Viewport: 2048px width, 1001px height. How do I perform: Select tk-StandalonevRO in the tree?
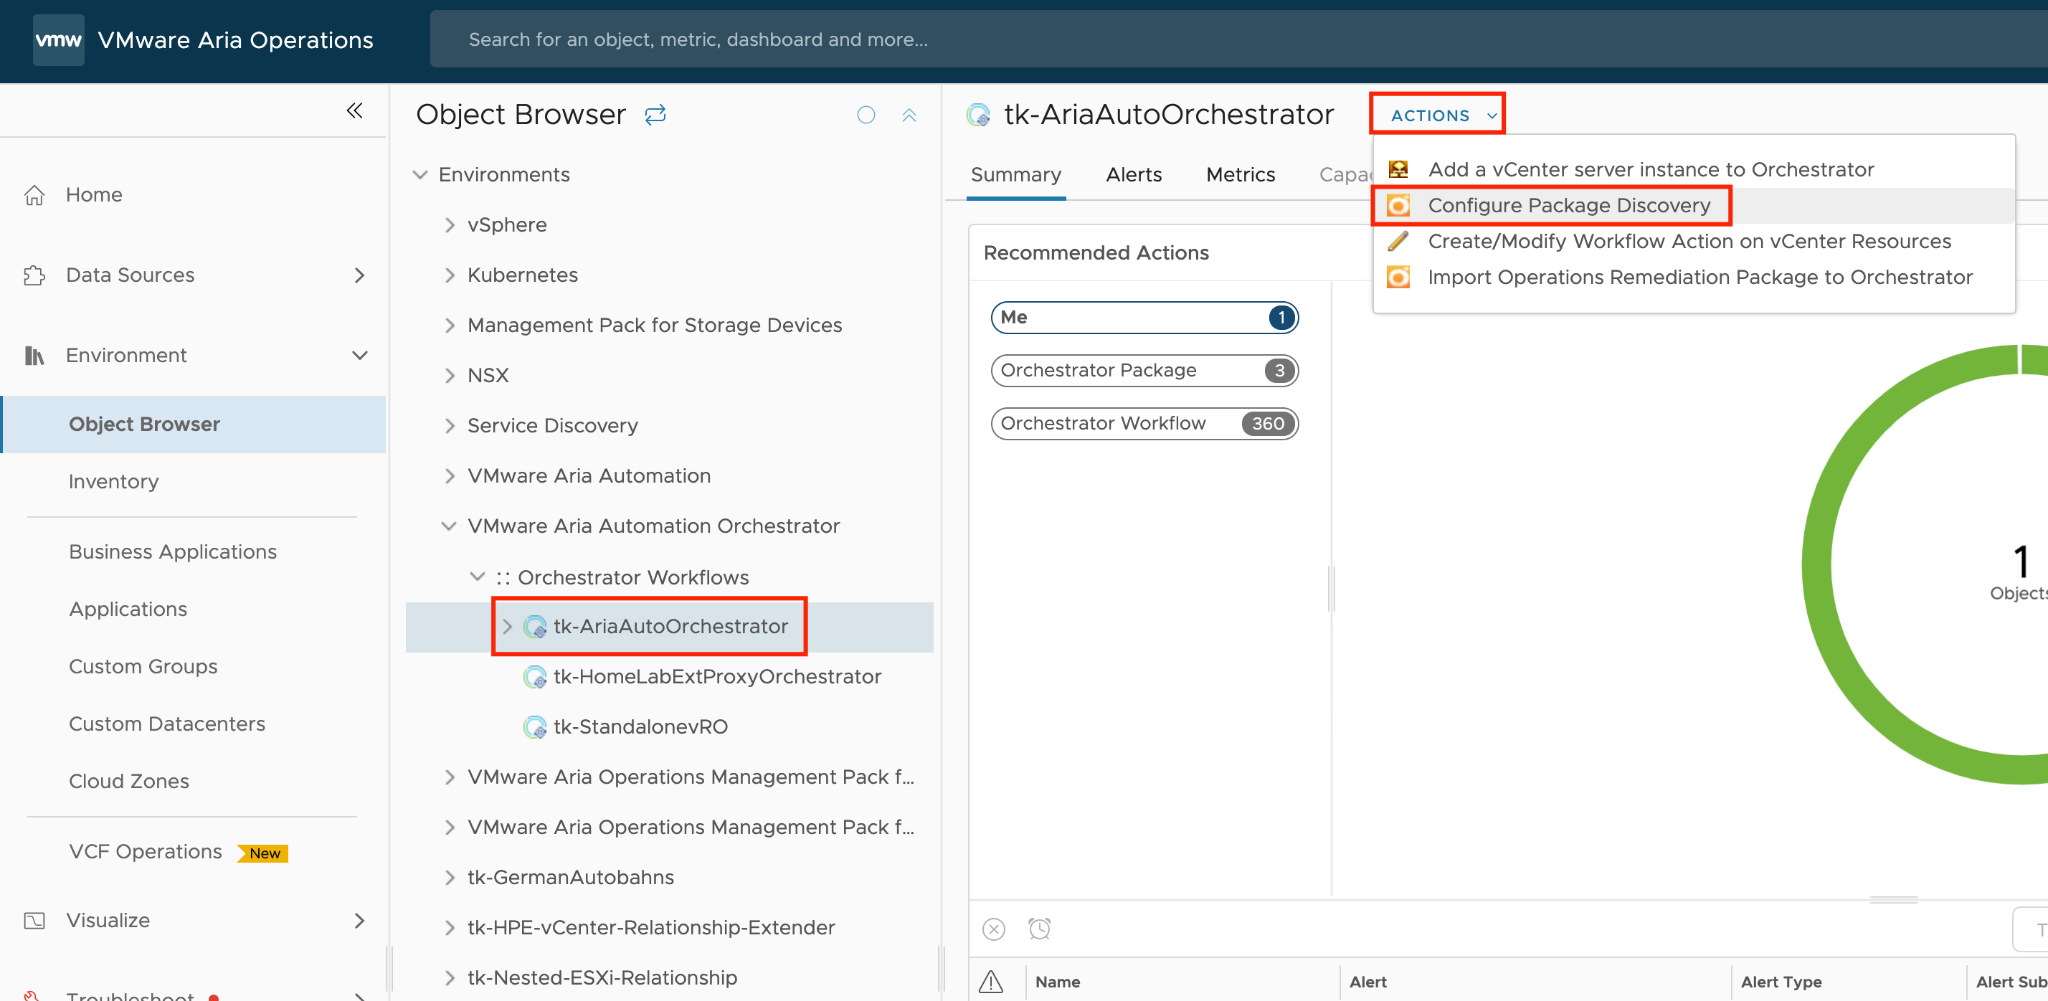click(x=640, y=727)
